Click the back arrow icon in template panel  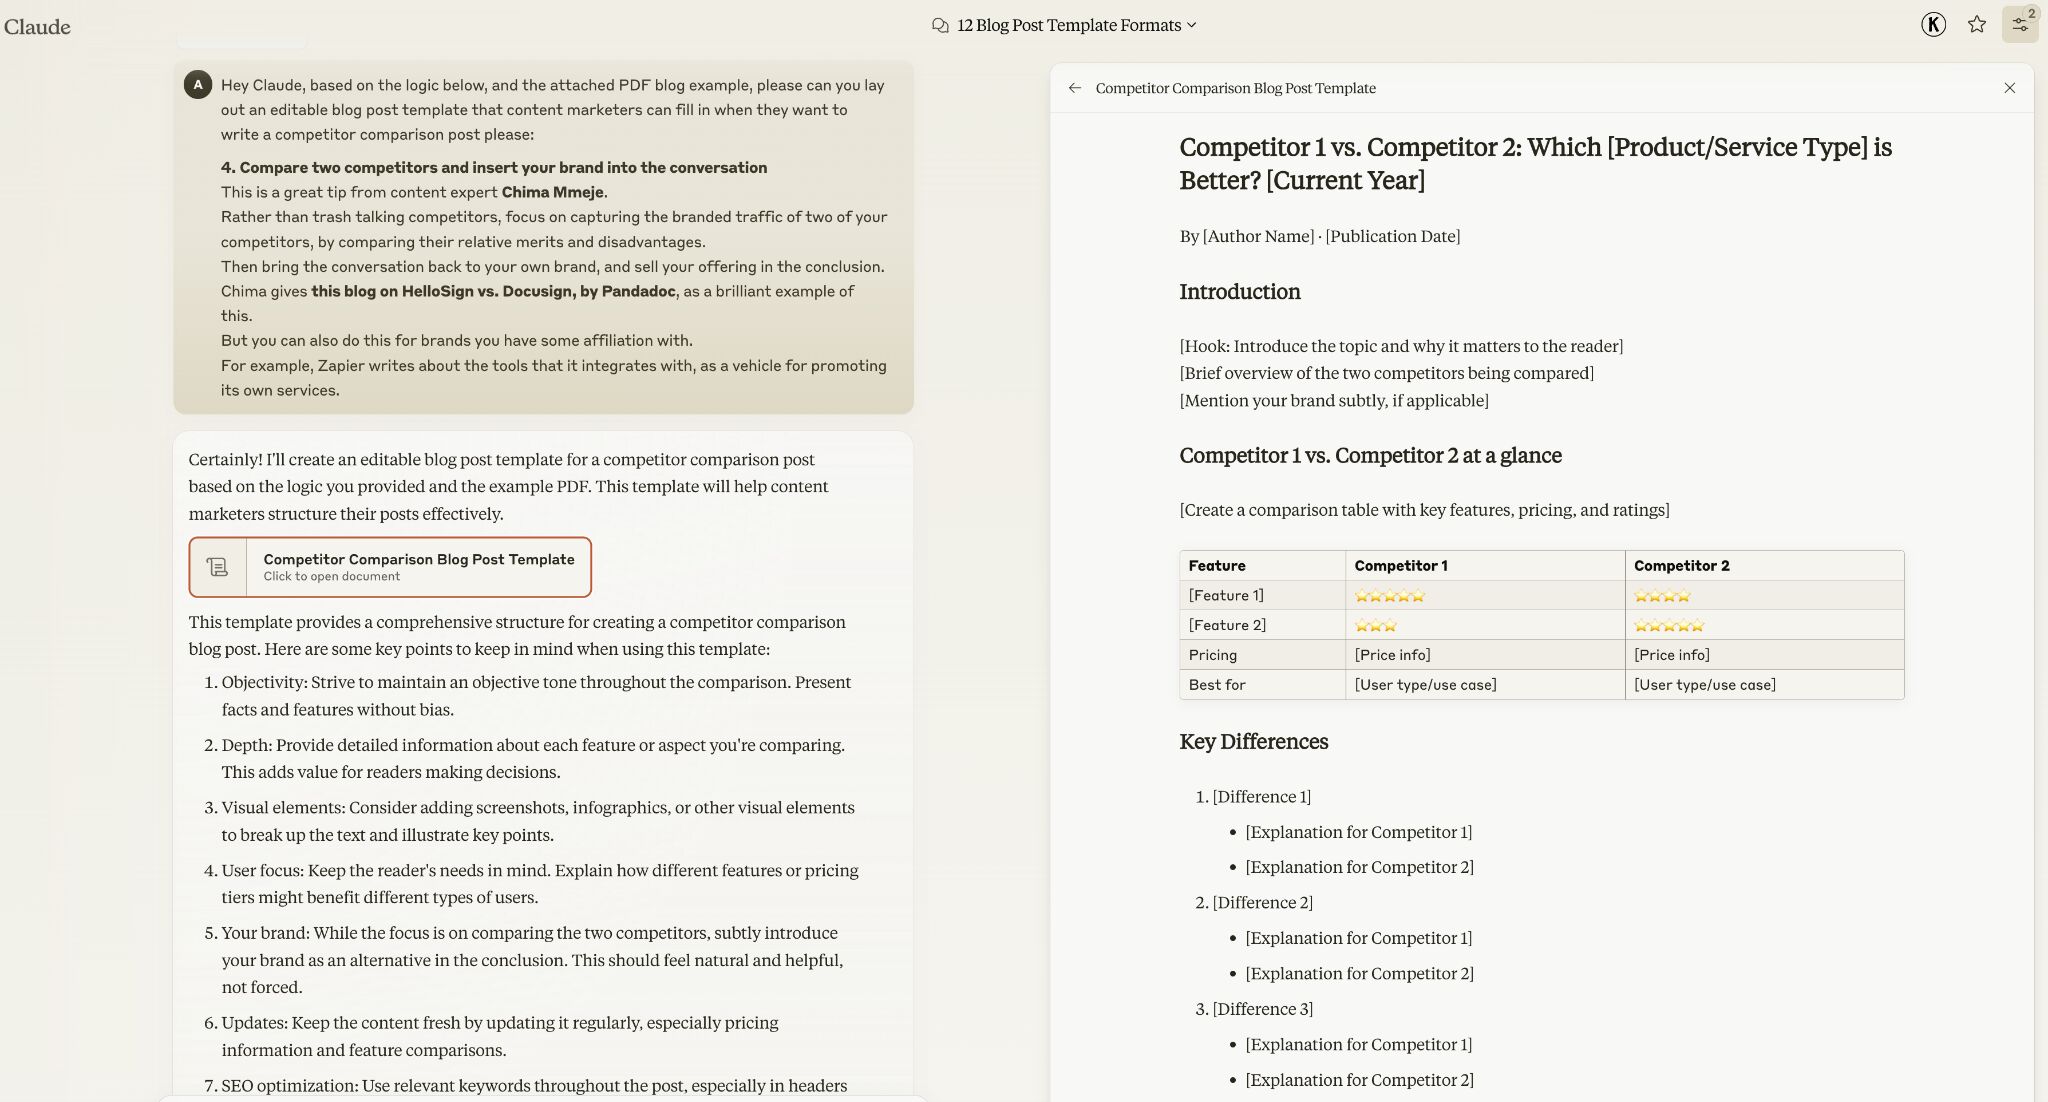tap(1074, 88)
